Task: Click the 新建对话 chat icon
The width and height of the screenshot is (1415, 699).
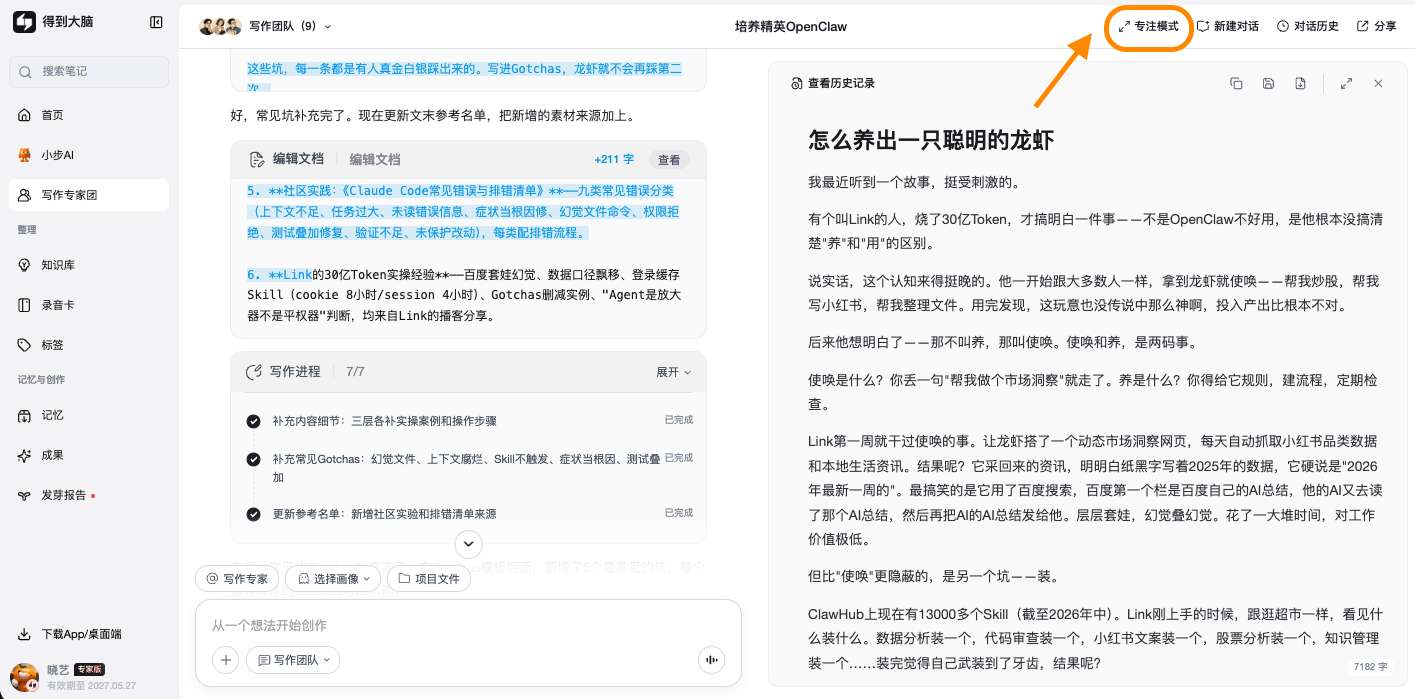Action: tap(1203, 26)
